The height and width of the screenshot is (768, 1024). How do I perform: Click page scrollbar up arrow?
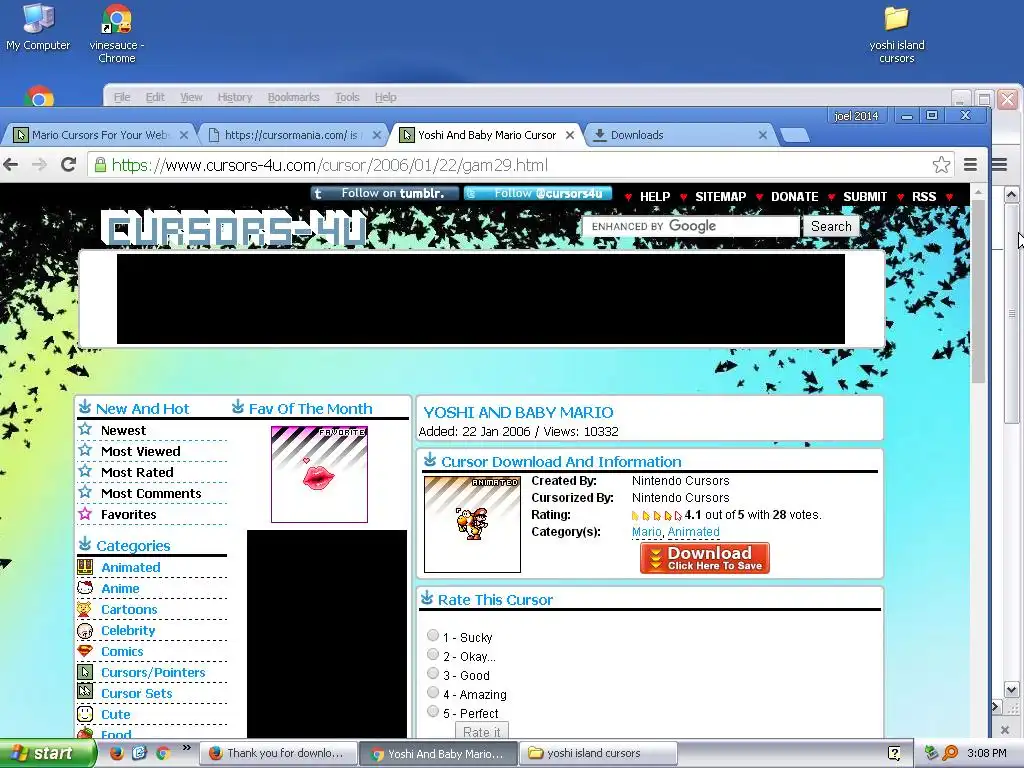tap(1011, 195)
